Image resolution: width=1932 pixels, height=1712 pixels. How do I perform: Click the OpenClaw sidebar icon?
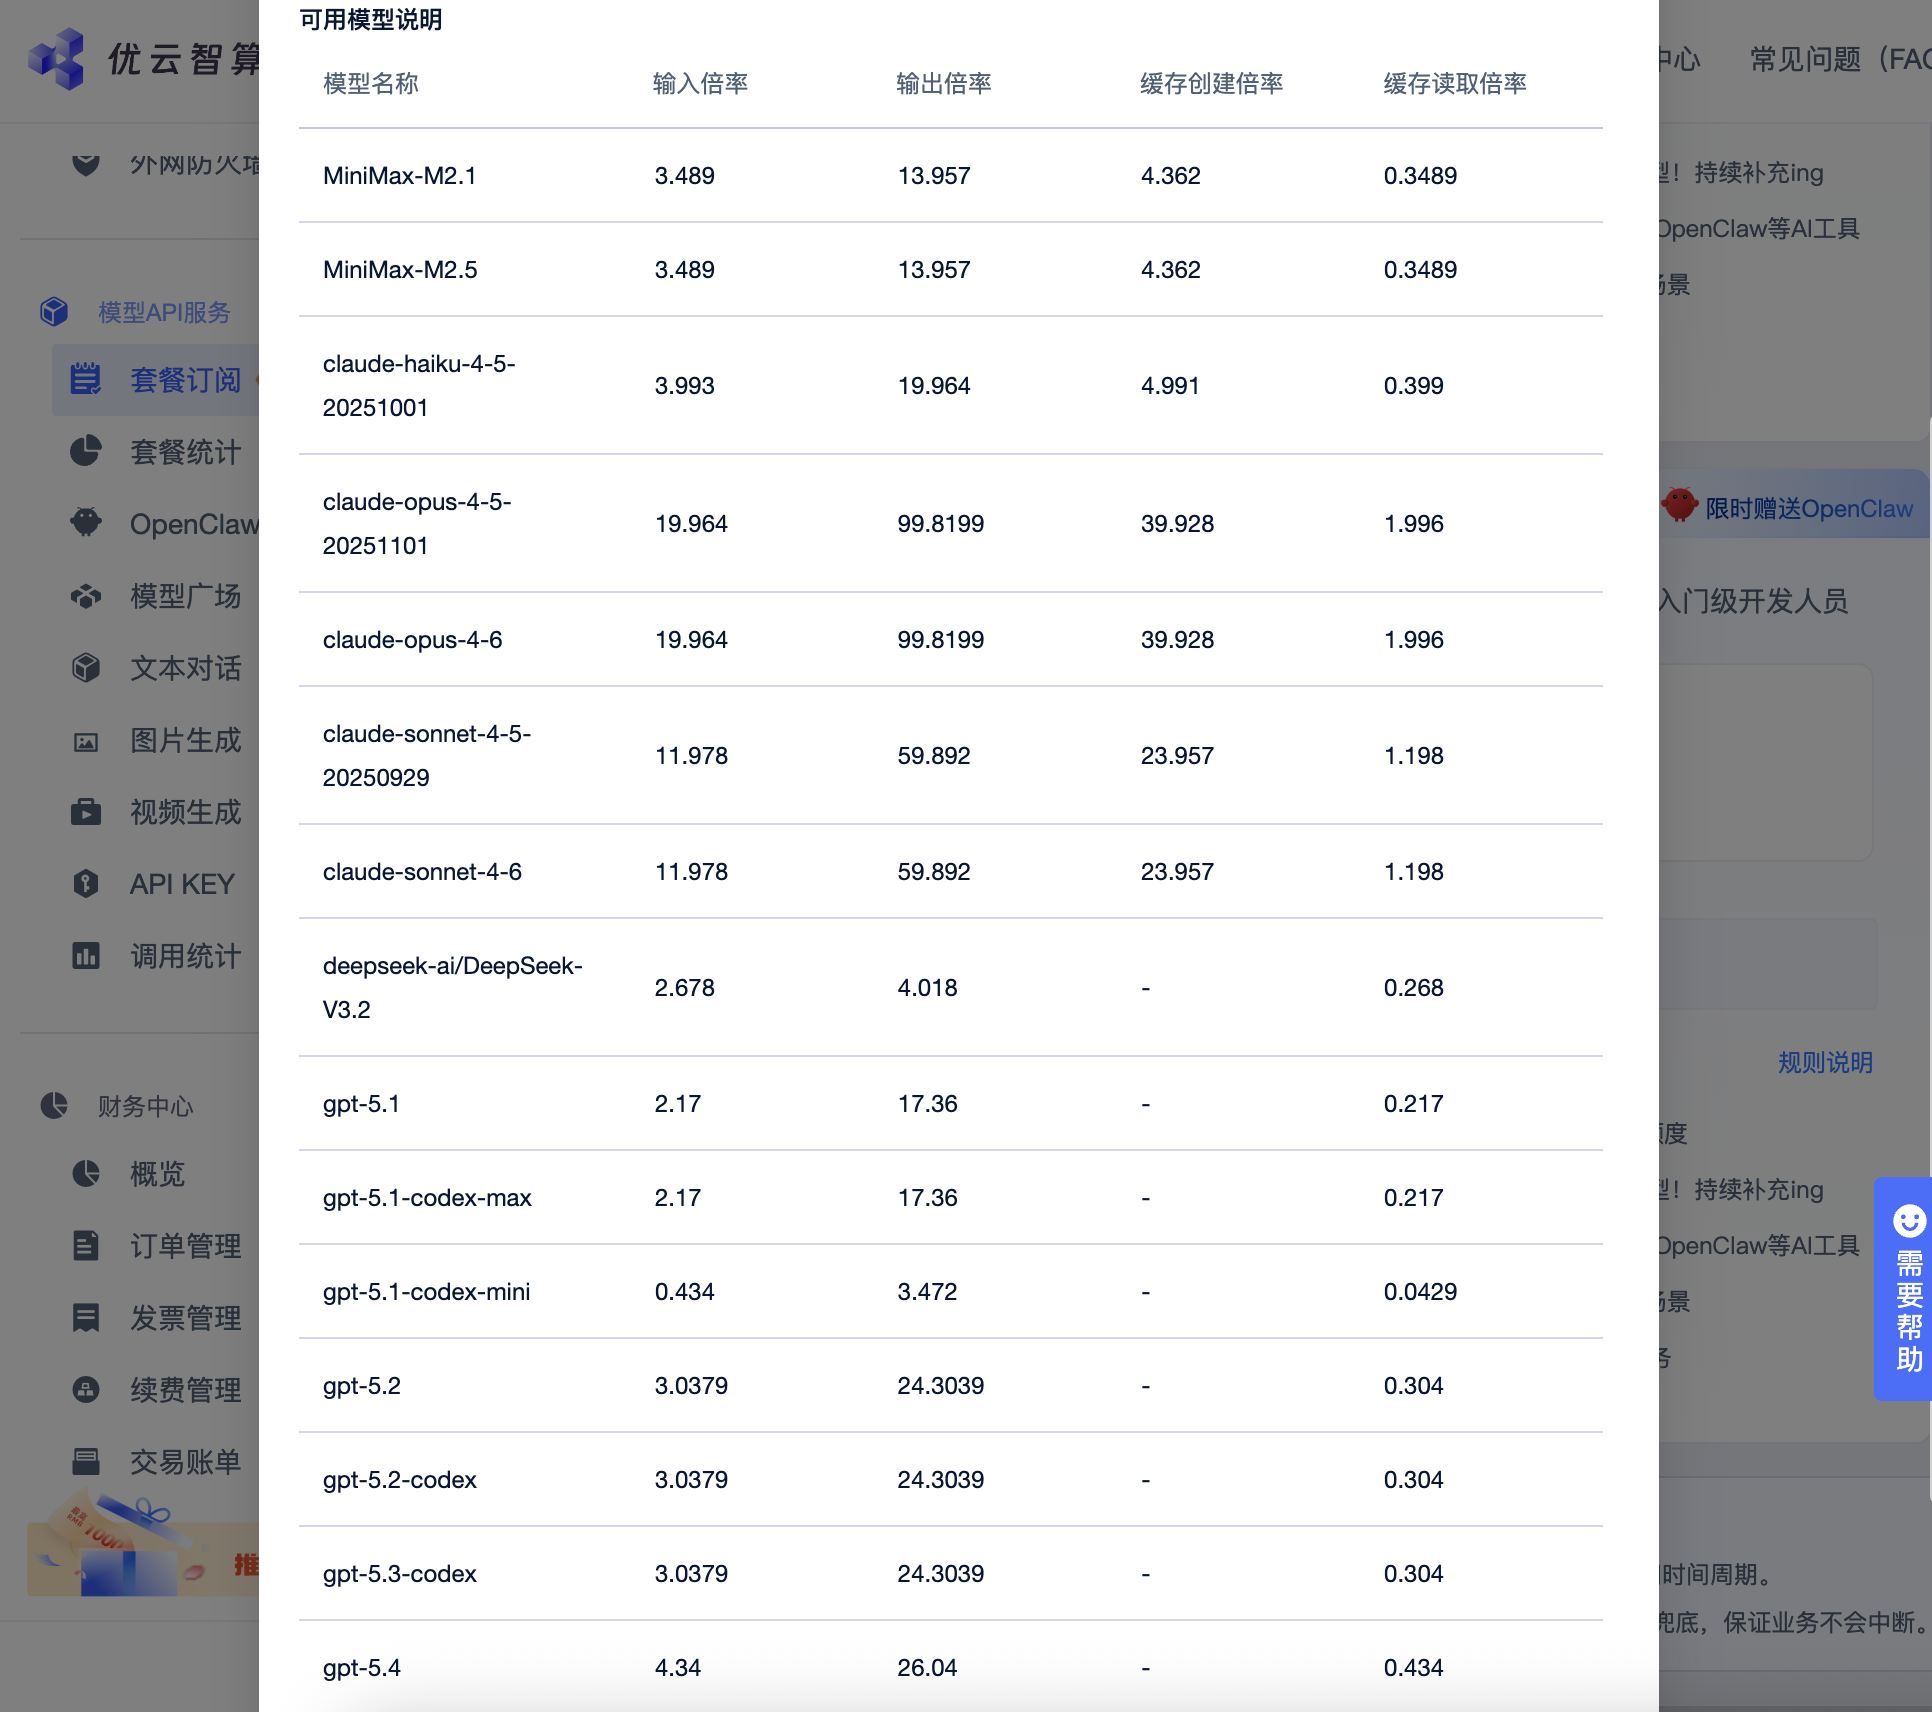pos(86,523)
